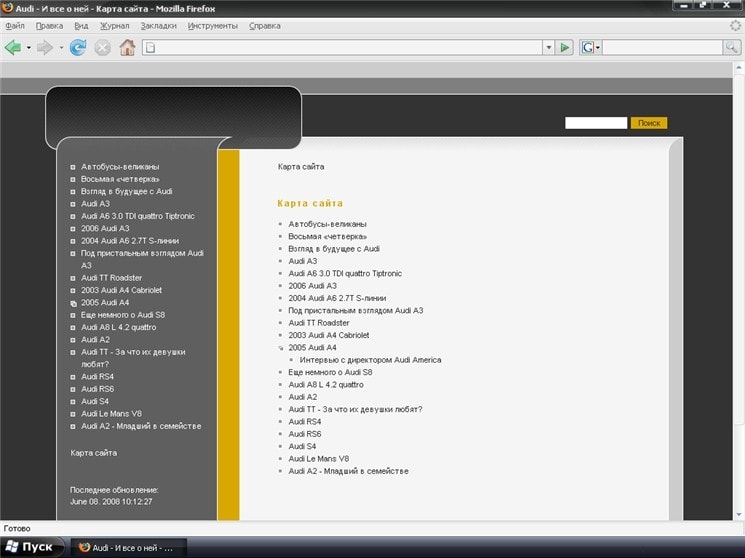Open the Audi TT Roadster sidebar link
The height and width of the screenshot is (558, 745).
(112, 278)
